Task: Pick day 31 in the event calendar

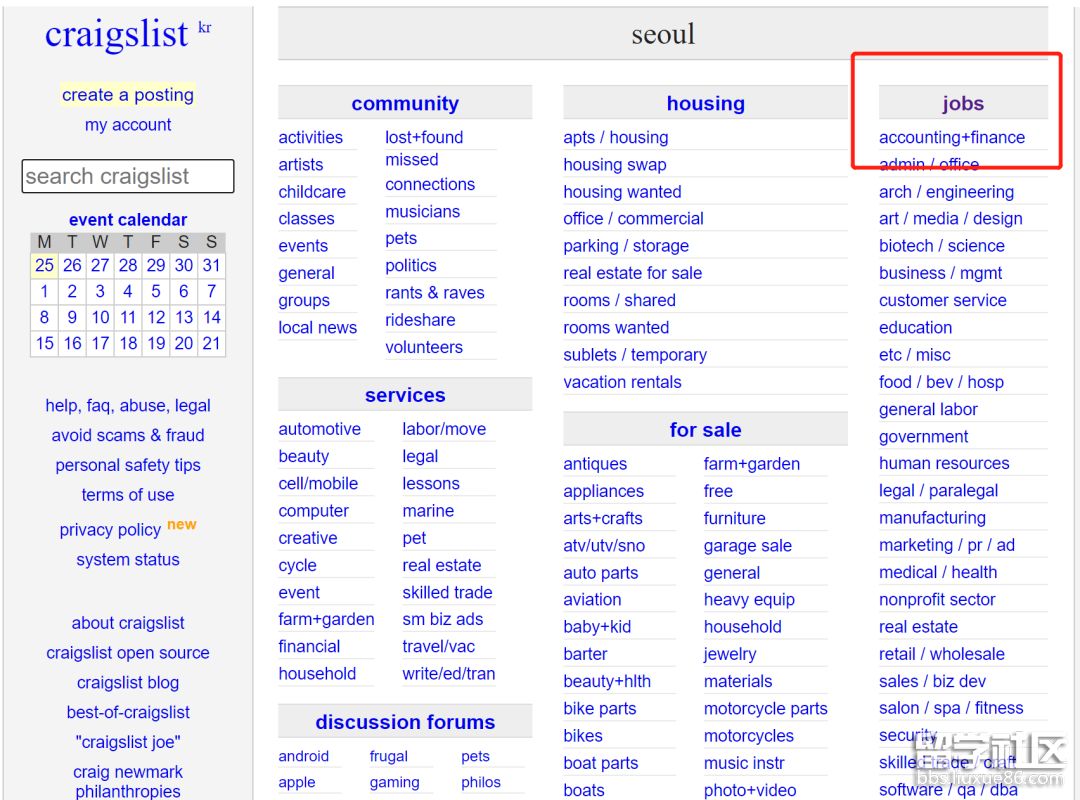Action: point(211,265)
